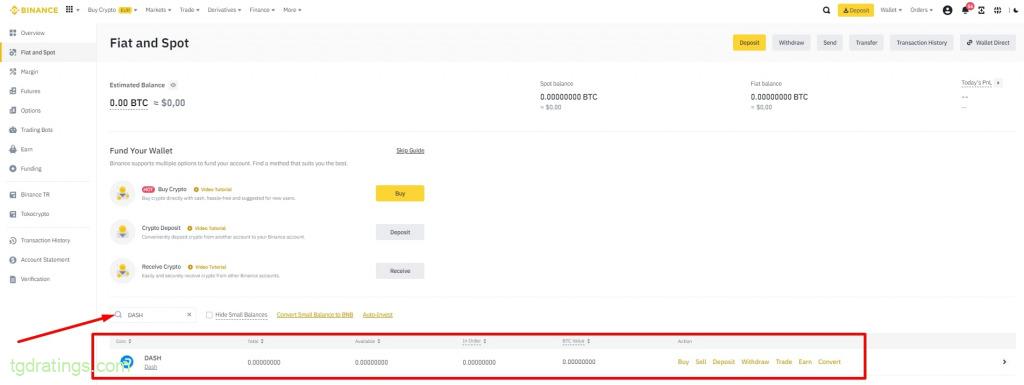The image size is (1024, 385).
Task: Open the user profile icon
Action: 948,10
